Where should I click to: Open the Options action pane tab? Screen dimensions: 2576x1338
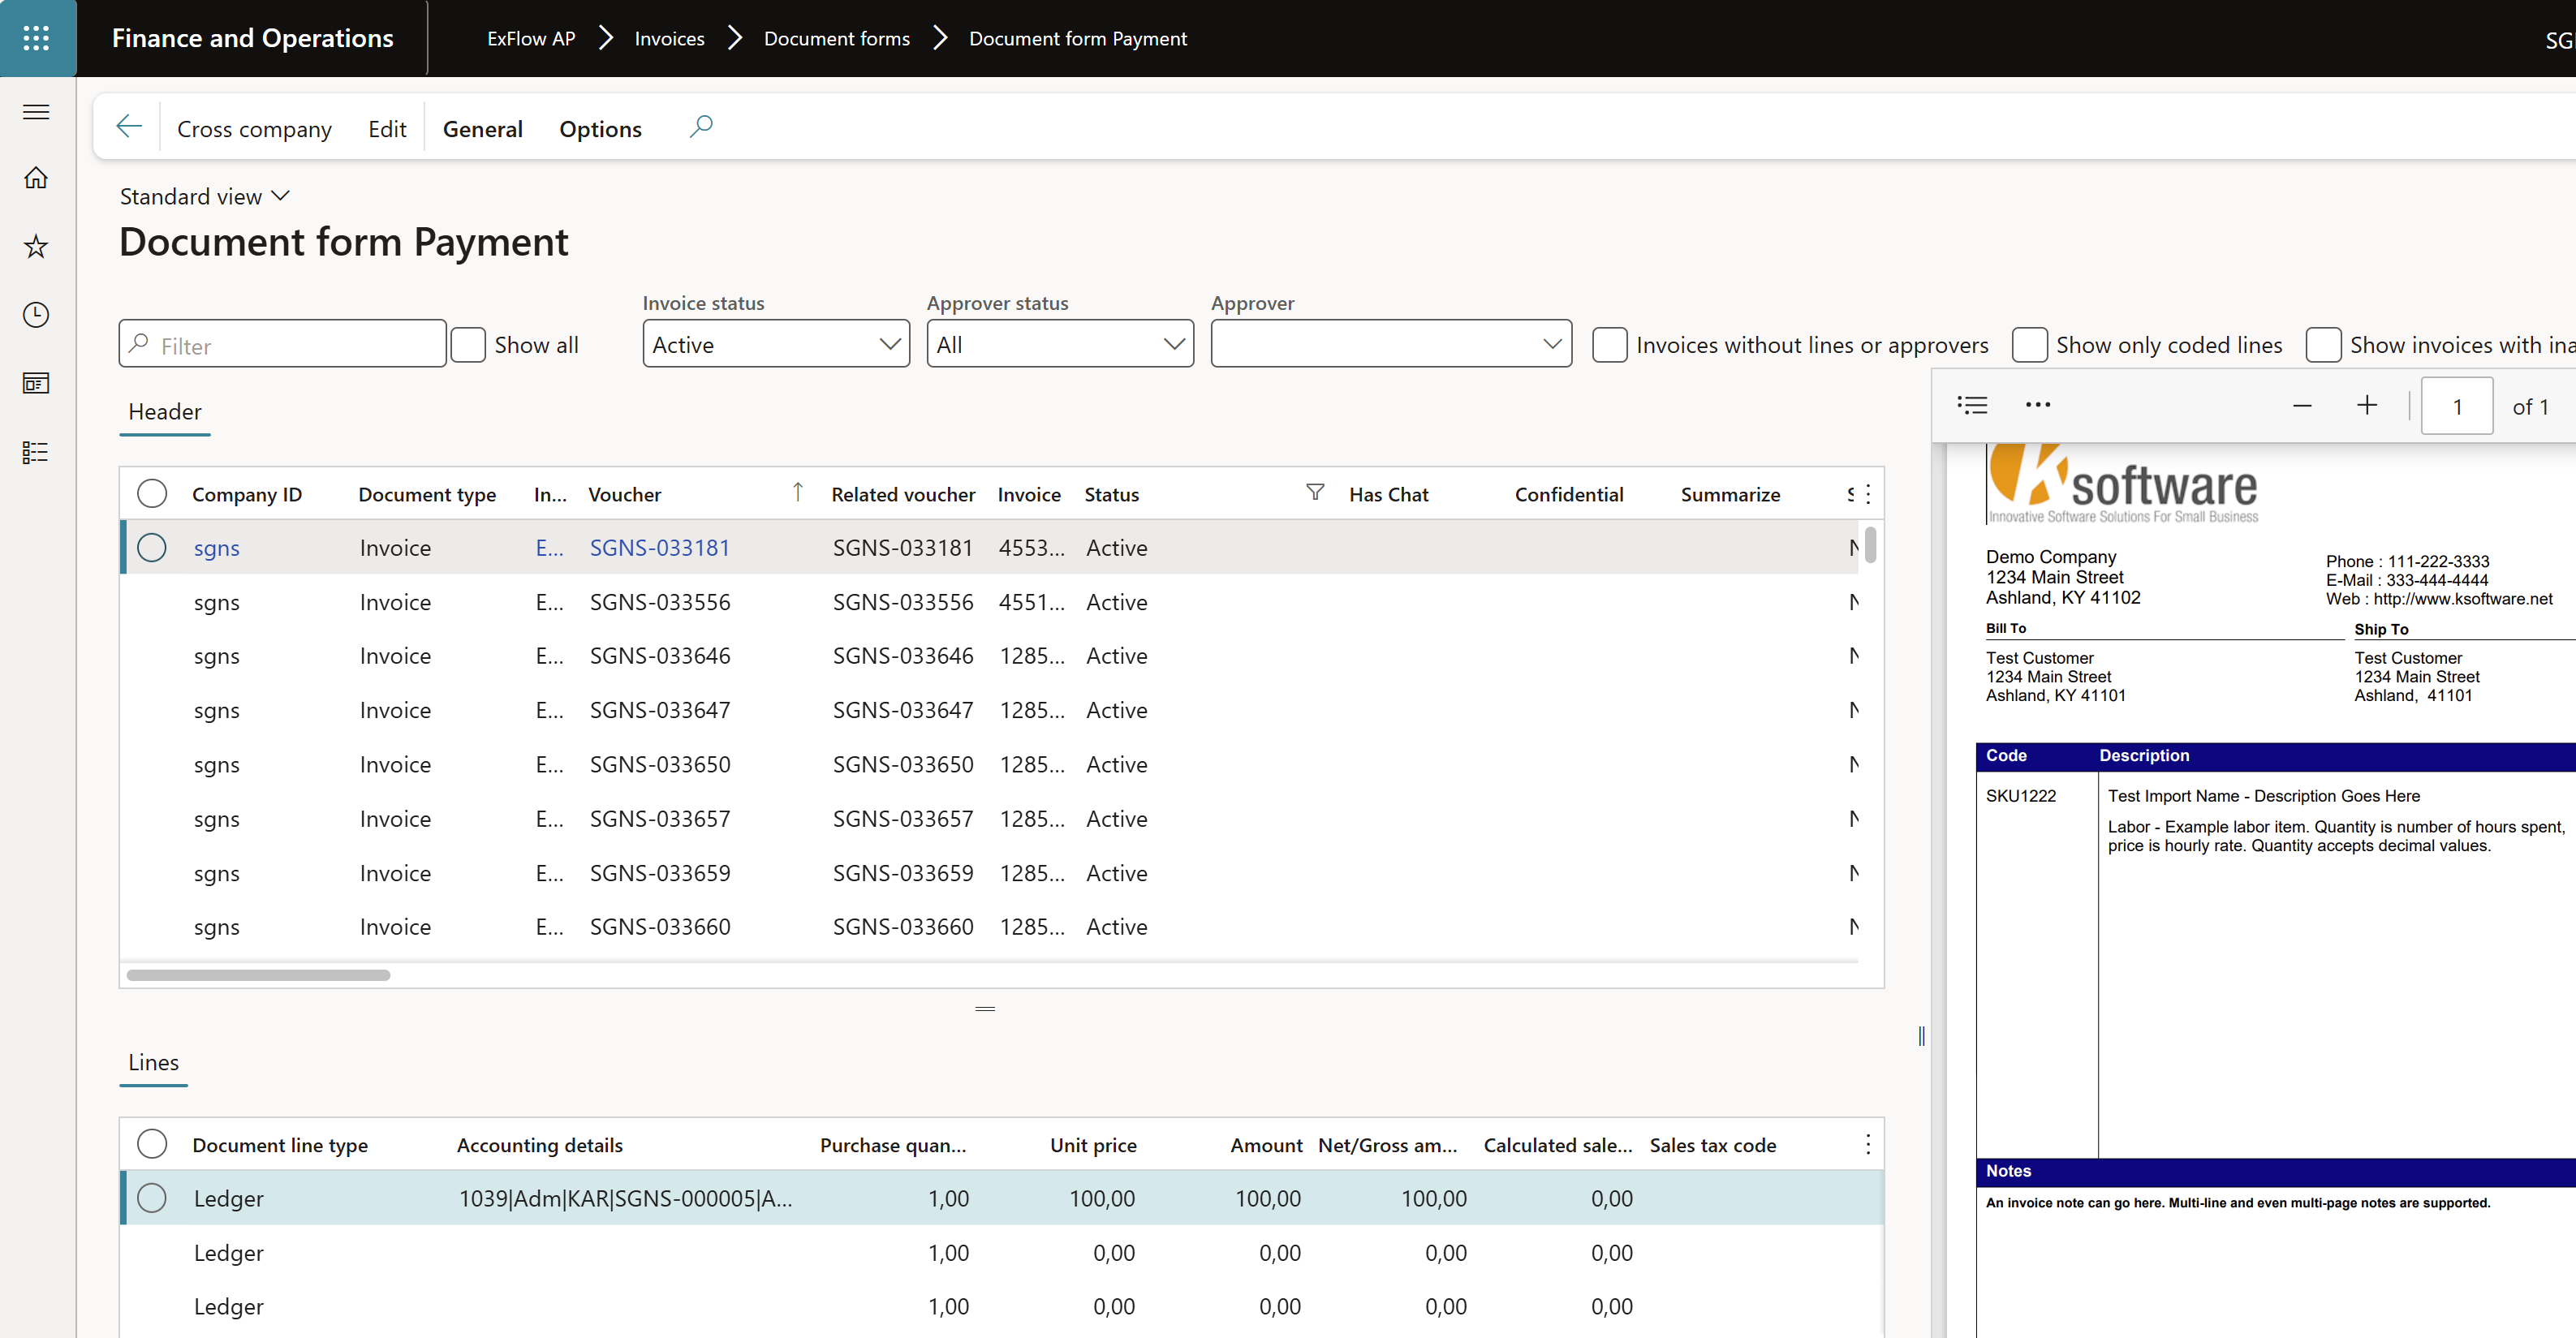[600, 128]
